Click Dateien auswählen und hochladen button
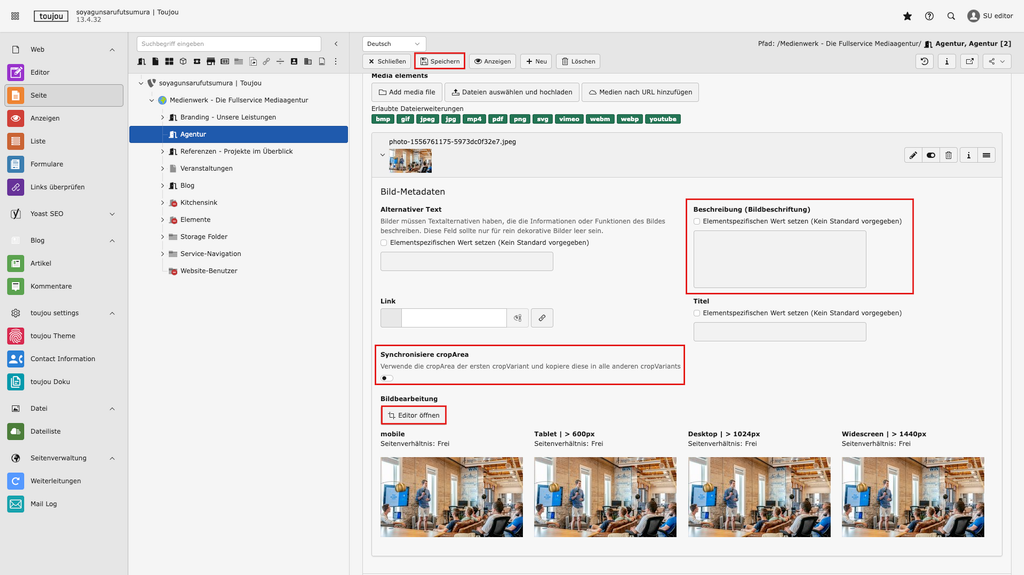Image resolution: width=1024 pixels, height=575 pixels. (512, 92)
